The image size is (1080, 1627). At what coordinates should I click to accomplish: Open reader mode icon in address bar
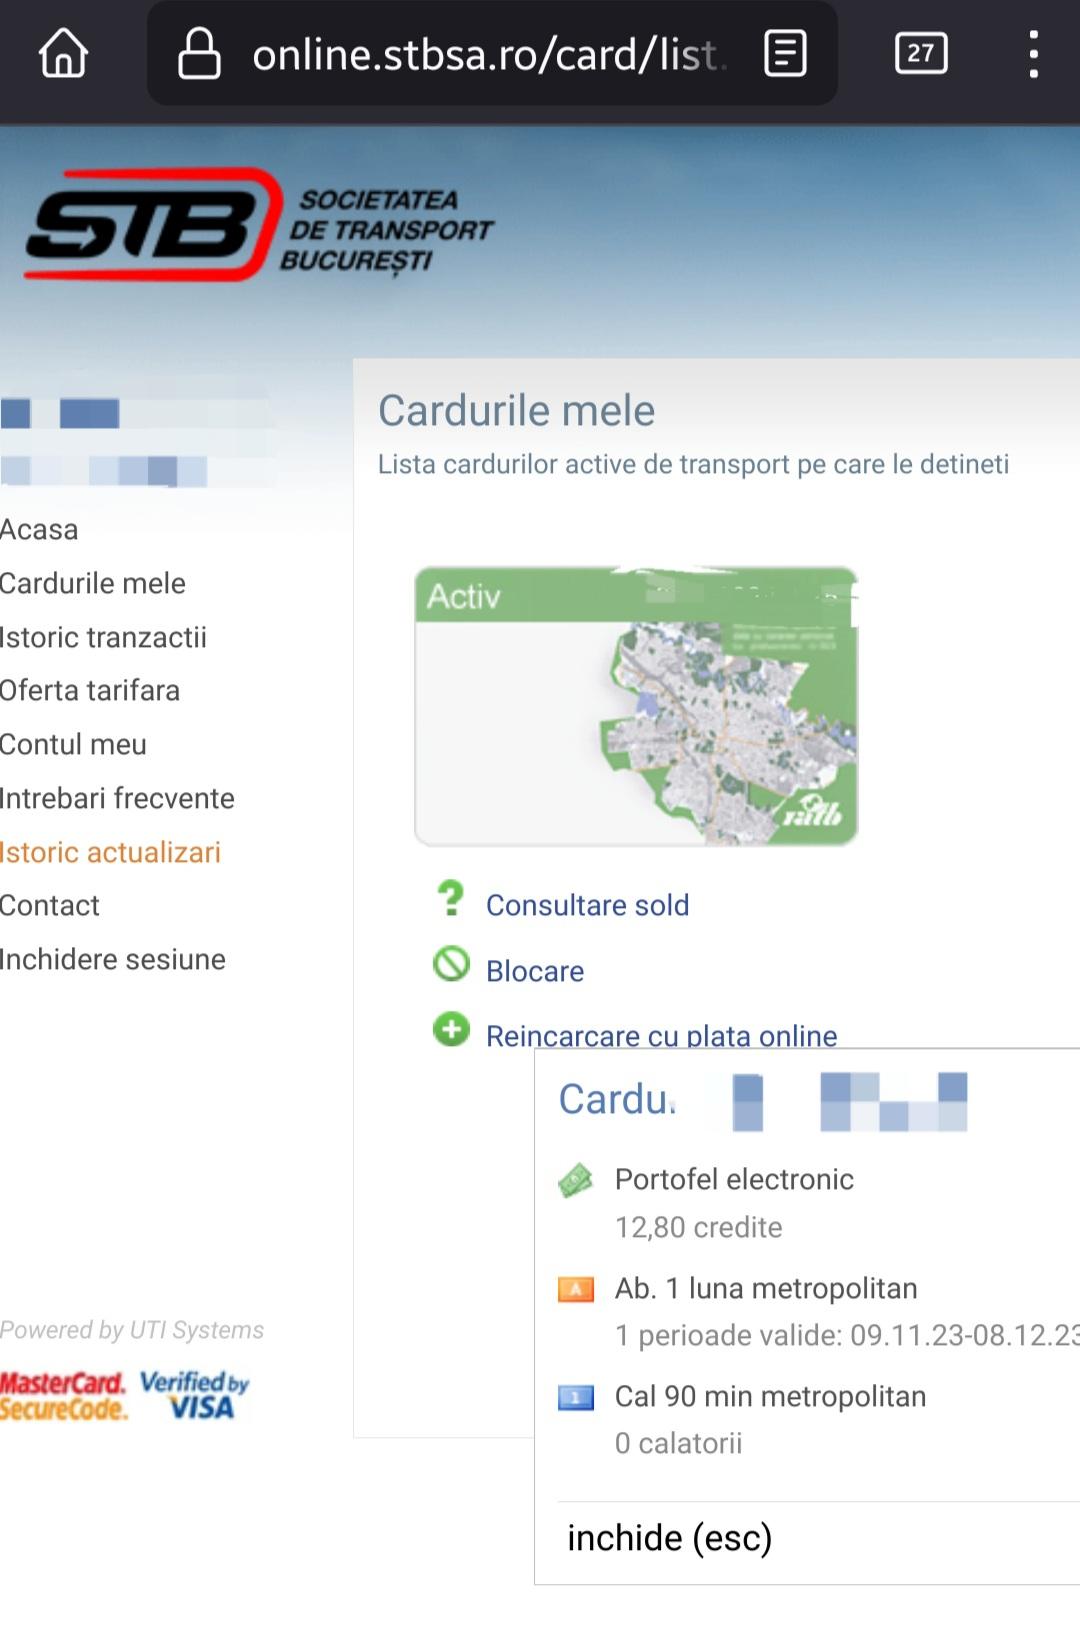785,53
